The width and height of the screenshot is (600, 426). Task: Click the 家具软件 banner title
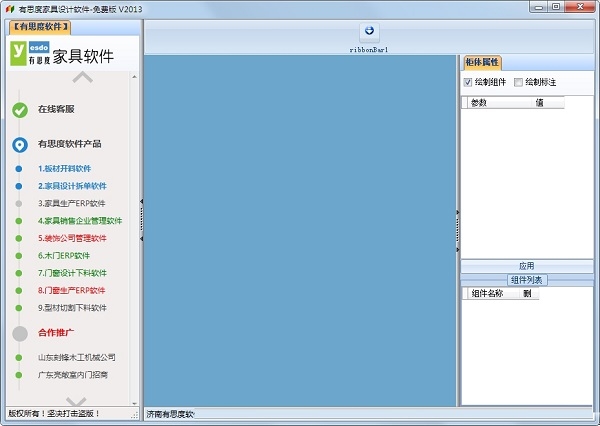pyautogui.click(x=83, y=57)
